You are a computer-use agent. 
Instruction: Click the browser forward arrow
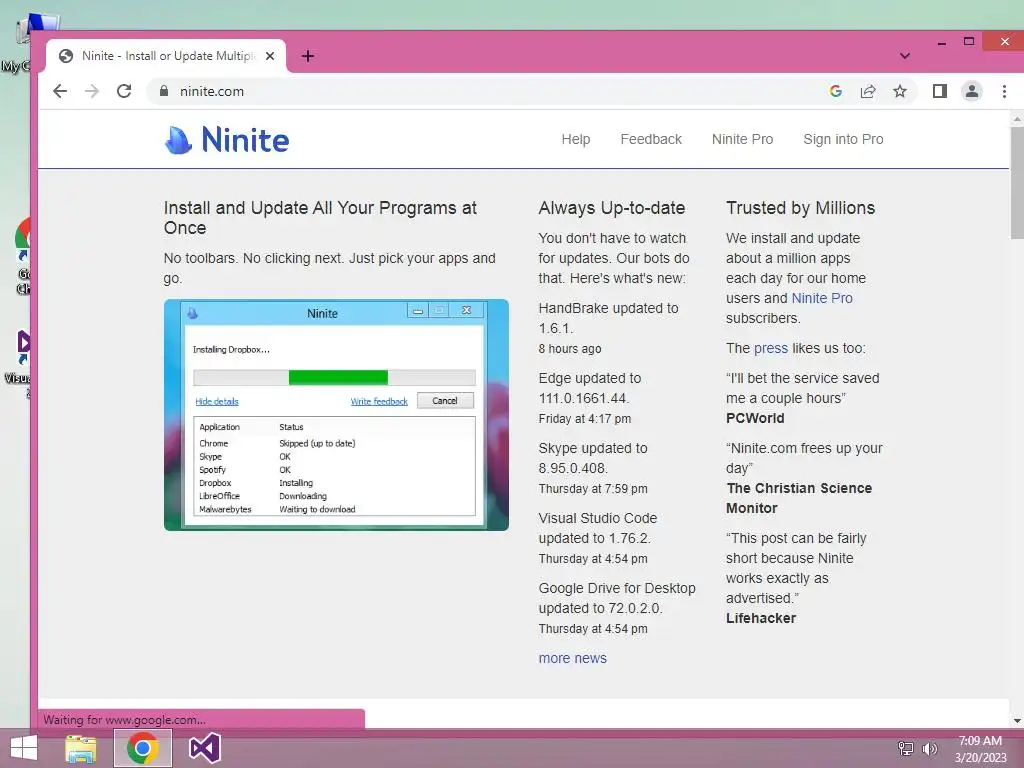(x=92, y=91)
